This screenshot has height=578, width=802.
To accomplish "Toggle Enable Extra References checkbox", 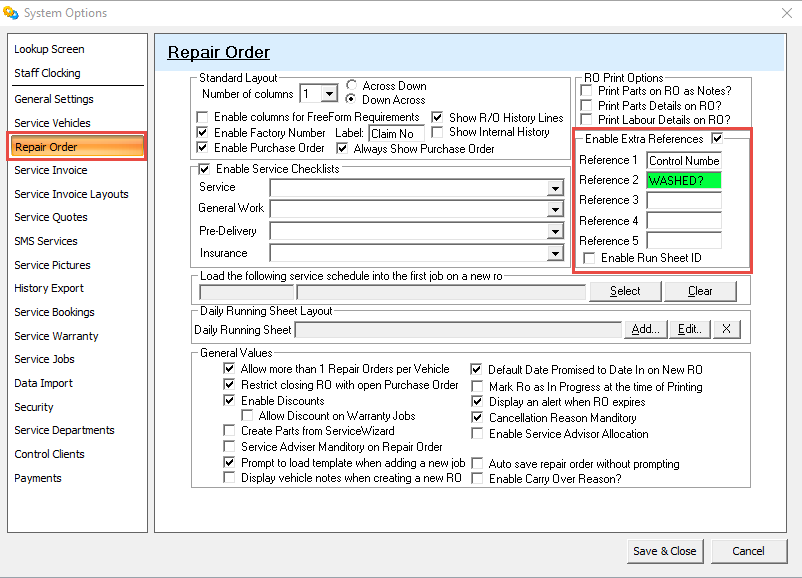I will tap(717, 139).
